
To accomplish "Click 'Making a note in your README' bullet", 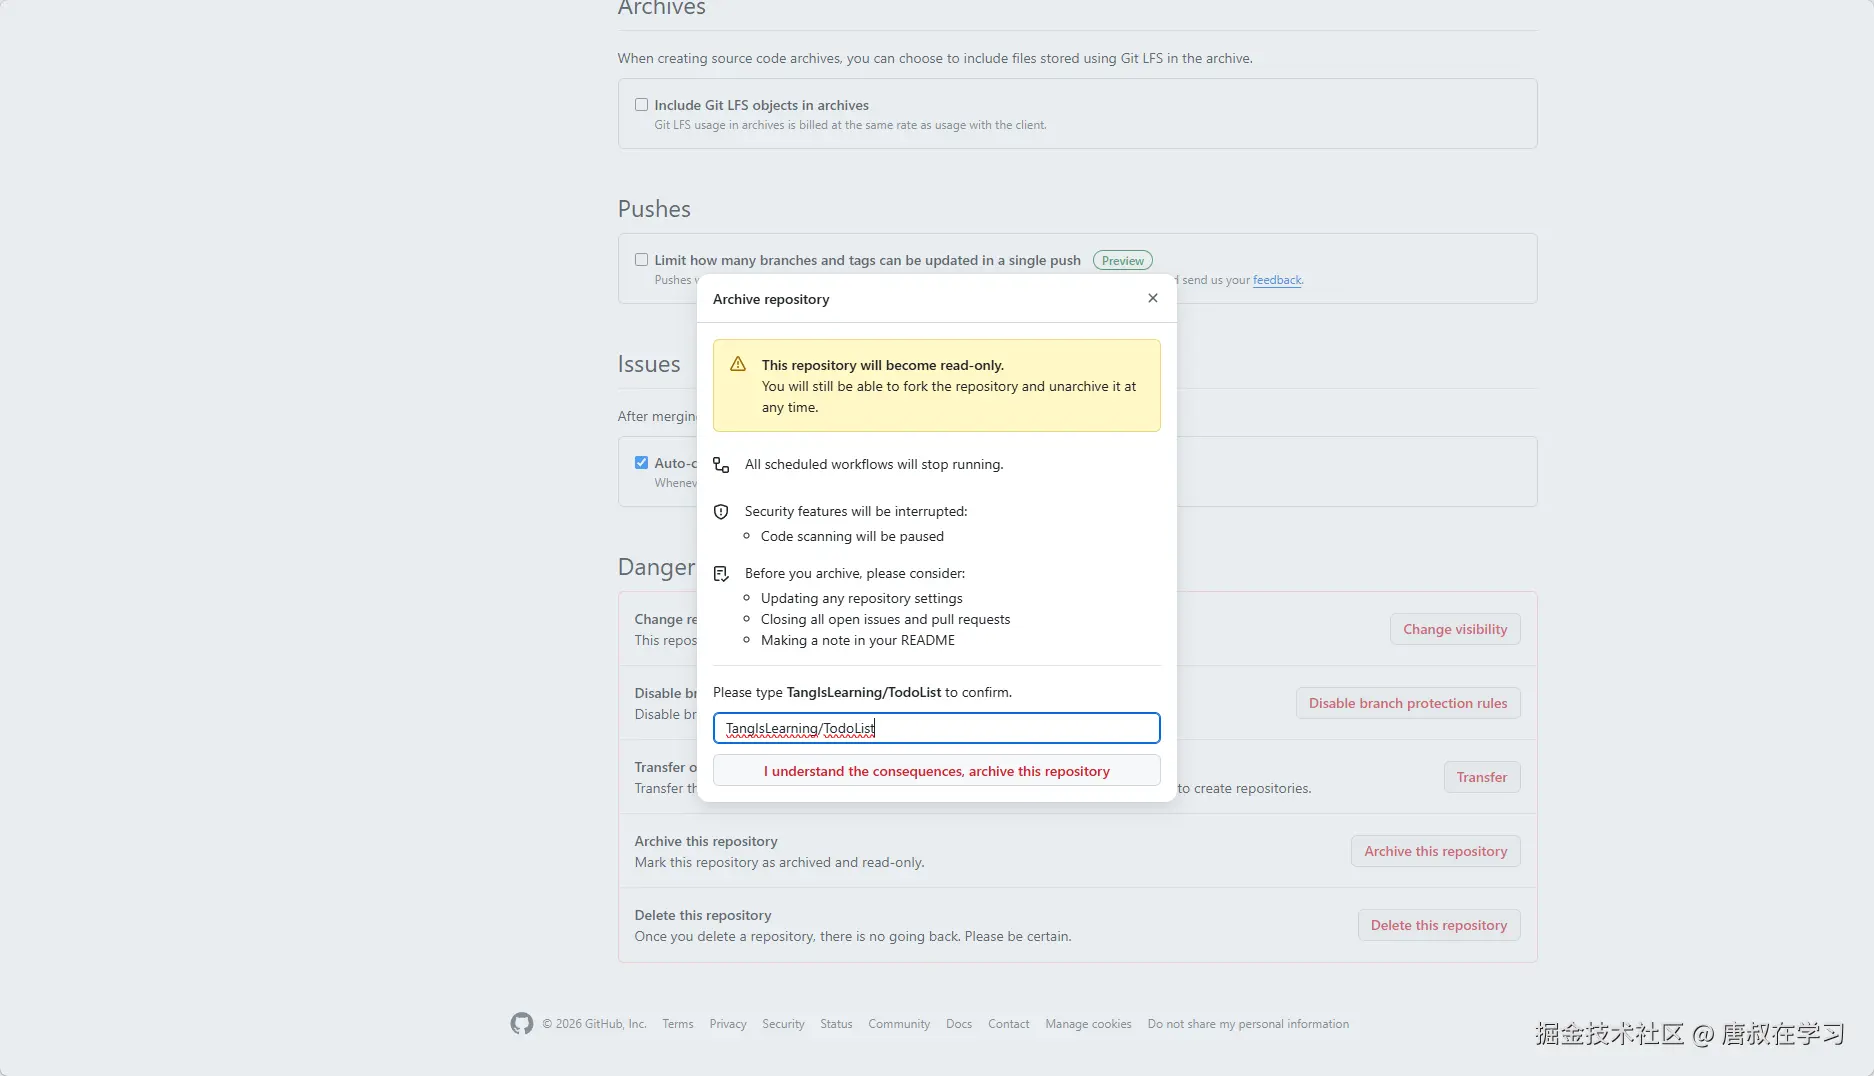I will coord(858,640).
